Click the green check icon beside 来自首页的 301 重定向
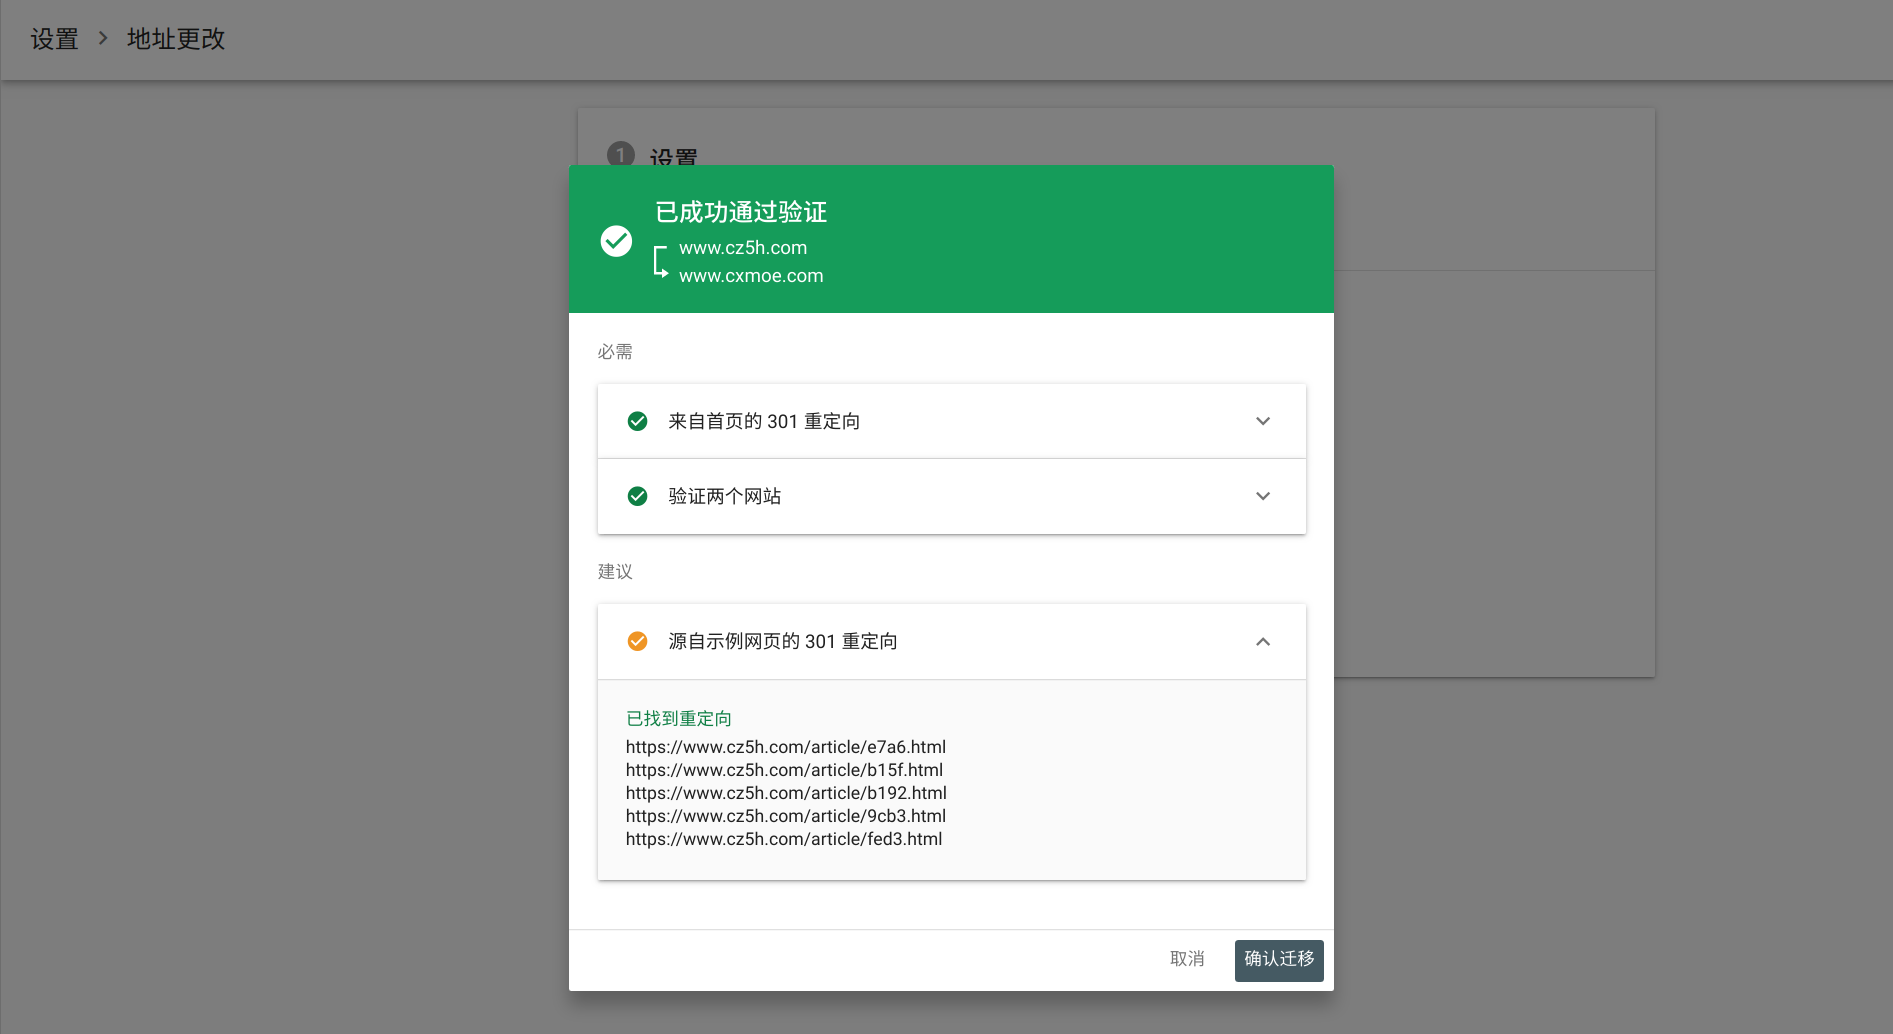 click(637, 421)
